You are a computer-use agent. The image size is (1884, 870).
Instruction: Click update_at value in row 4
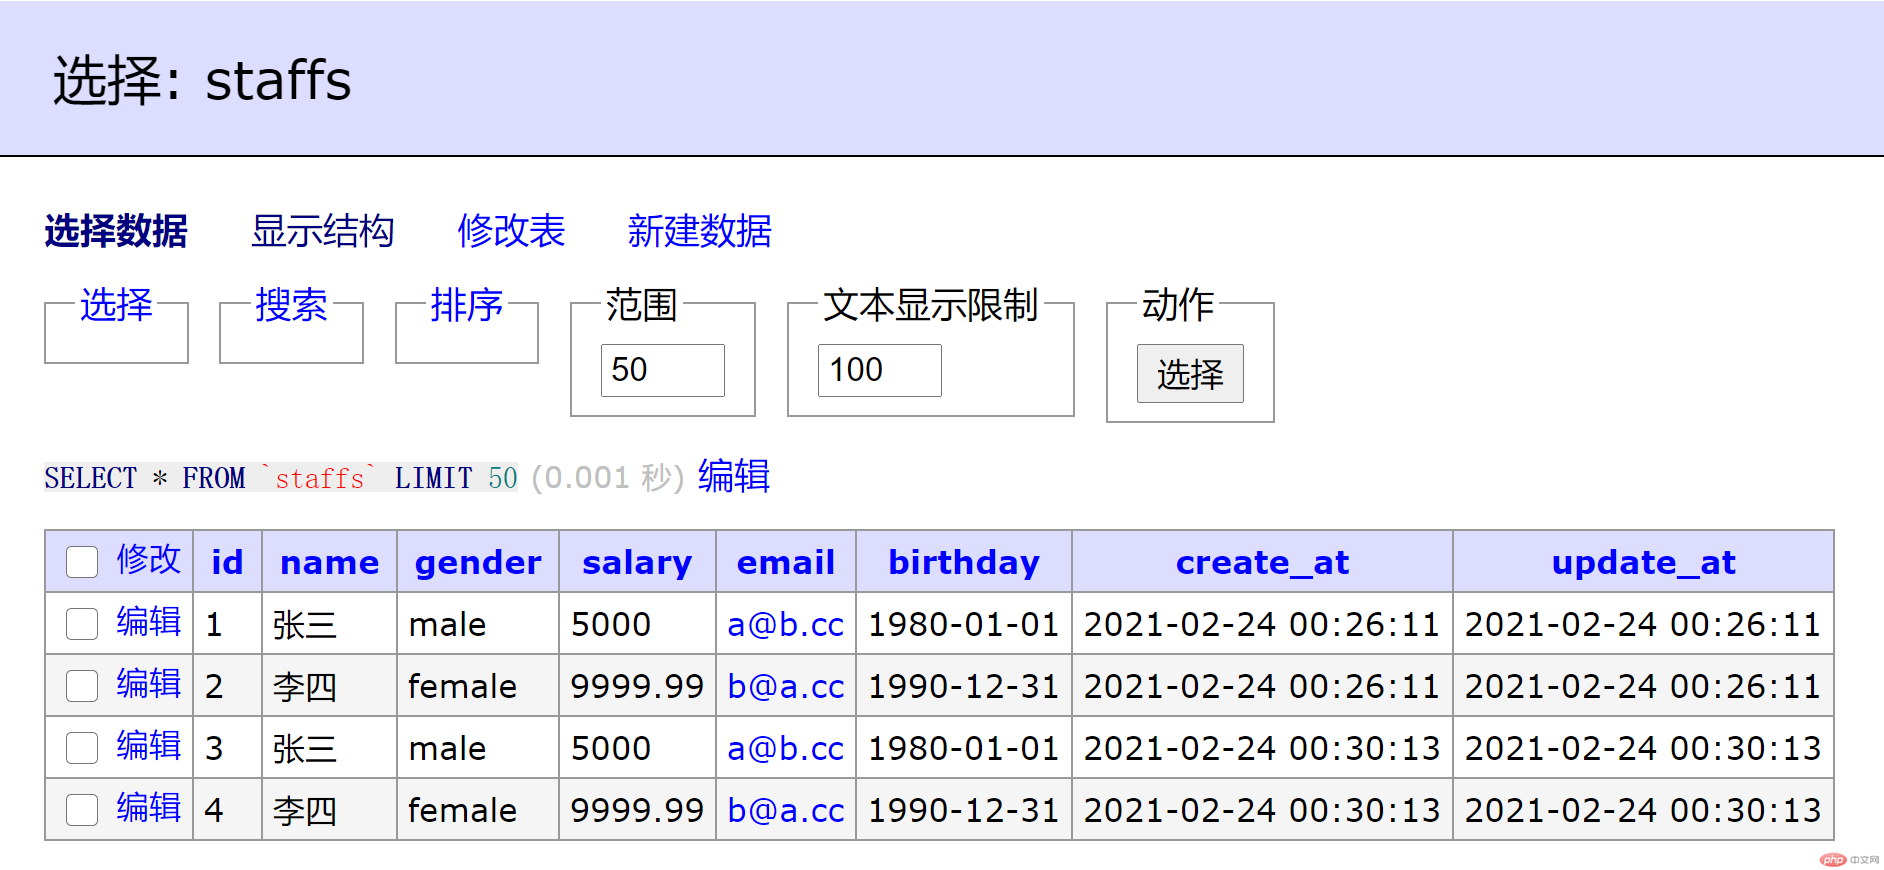[x=1643, y=811]
